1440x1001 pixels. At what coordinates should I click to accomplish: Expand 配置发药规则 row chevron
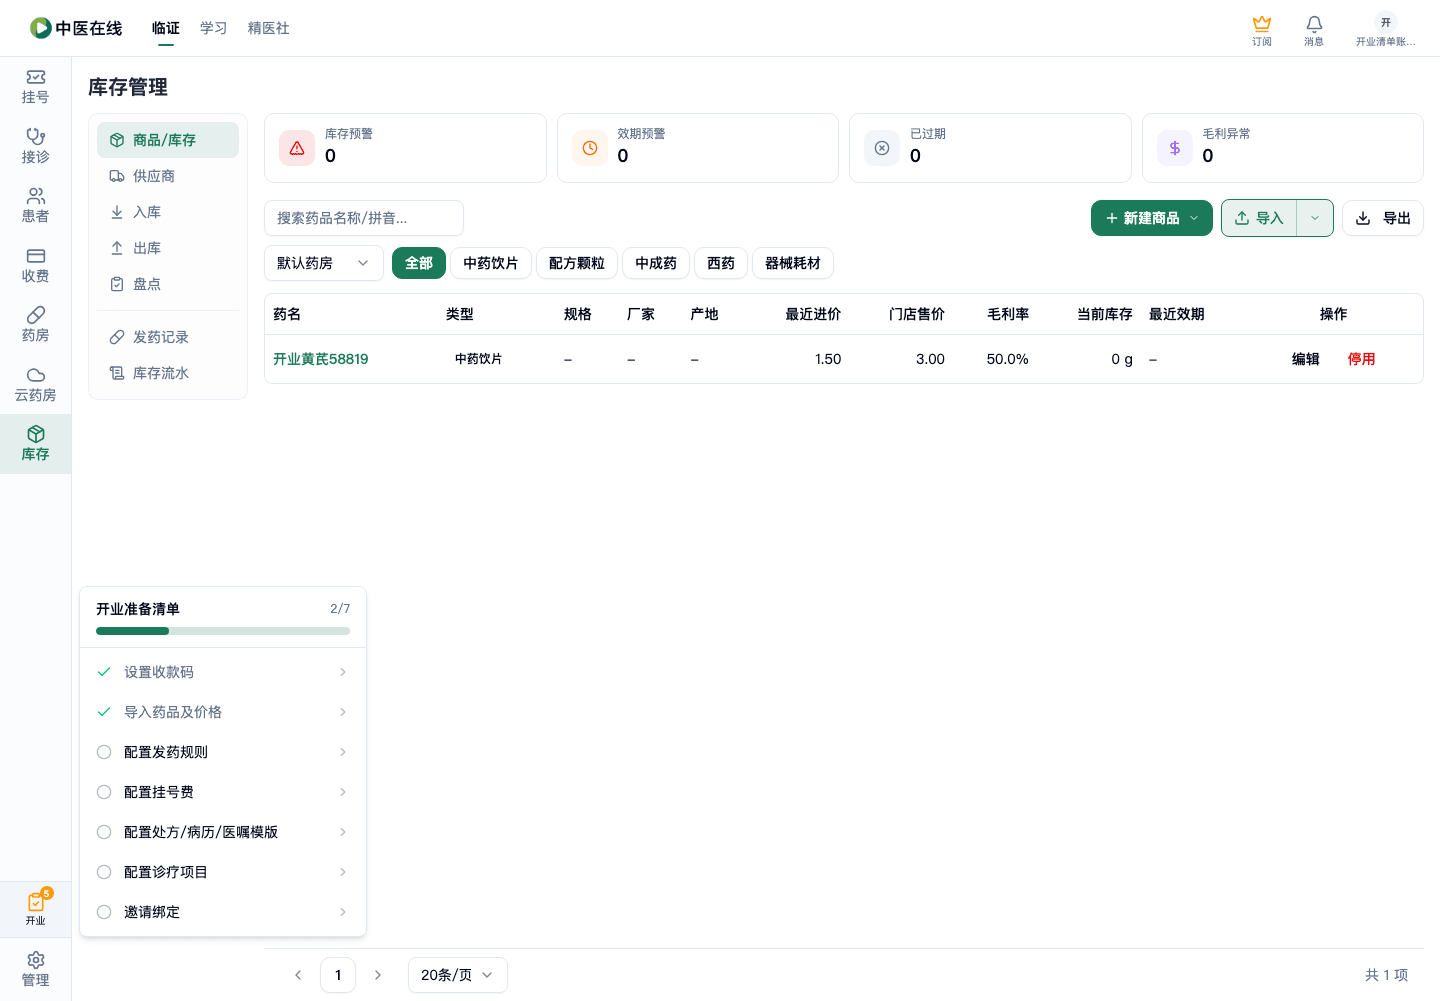click(343, 752)
